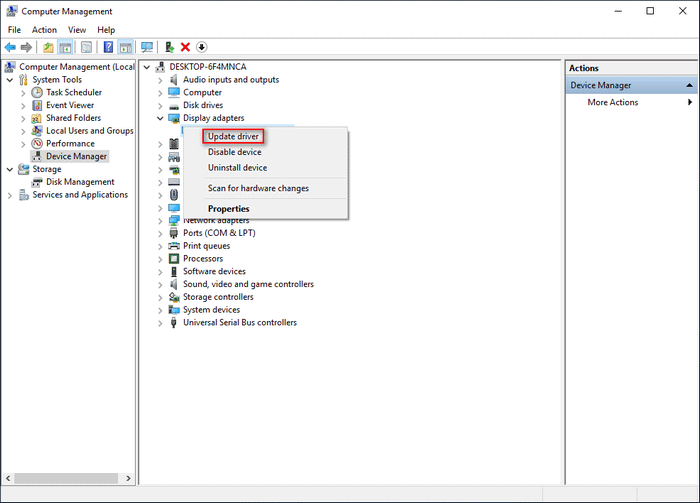Toggle Show/Hide Action Pane toolbar icon
The width and height of the screenshot is (700, 503).
pyautogui.click(x=126, y=47)
